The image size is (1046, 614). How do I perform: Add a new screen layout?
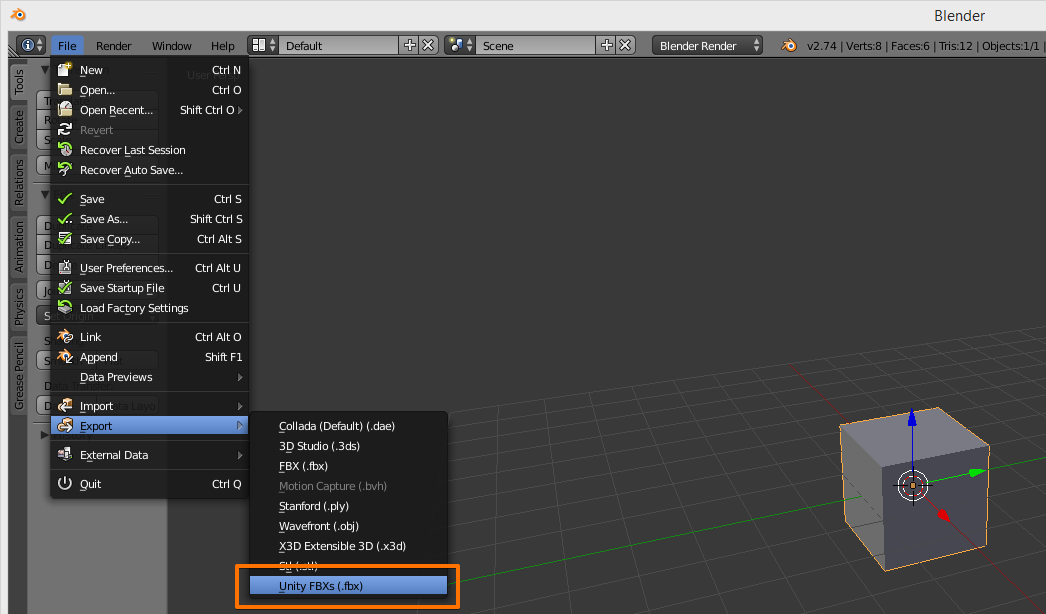click(410, 45)
